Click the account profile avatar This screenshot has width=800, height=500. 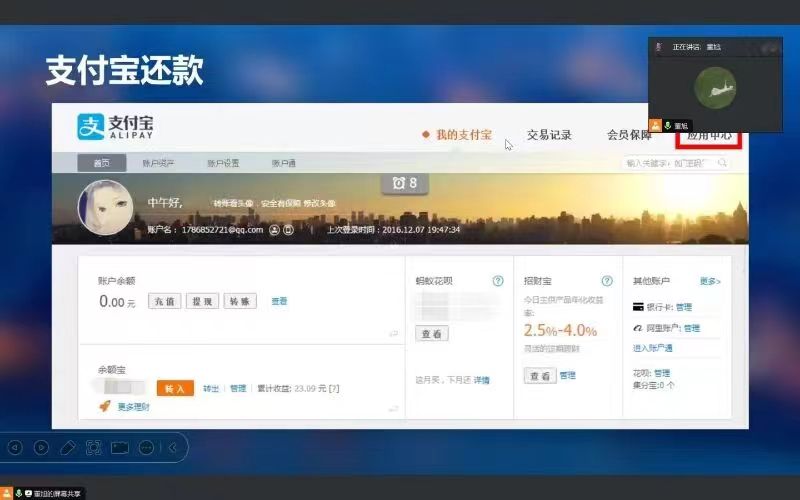106,208
